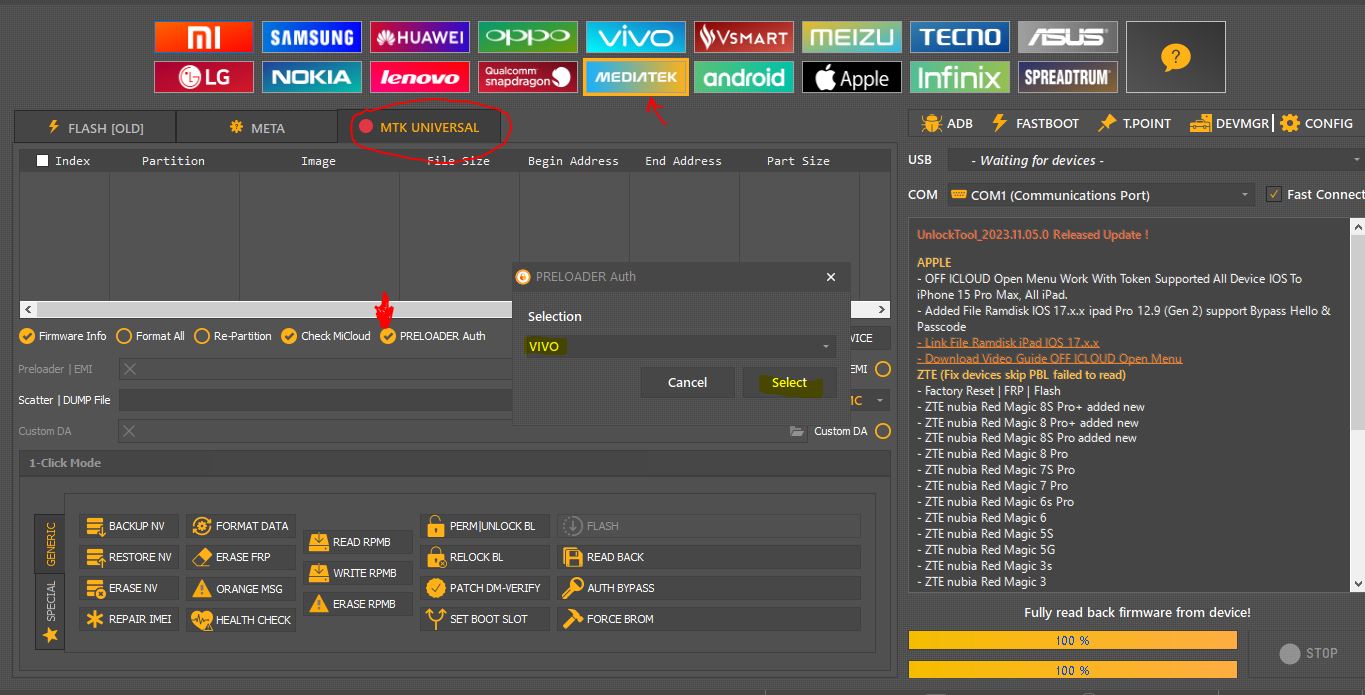1365x695 pixels.
Task: Choose the Apple brand tile
Action: (852, 77)
